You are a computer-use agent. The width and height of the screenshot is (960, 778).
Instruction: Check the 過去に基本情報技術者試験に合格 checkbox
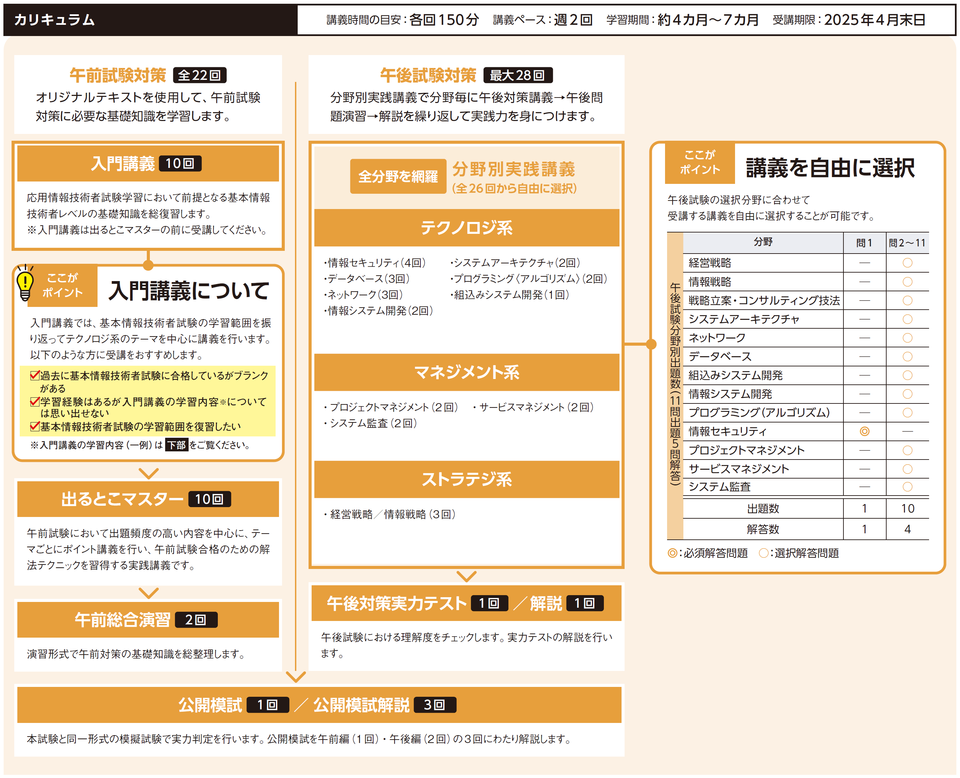pyautogui.click(x=34, y=375)
